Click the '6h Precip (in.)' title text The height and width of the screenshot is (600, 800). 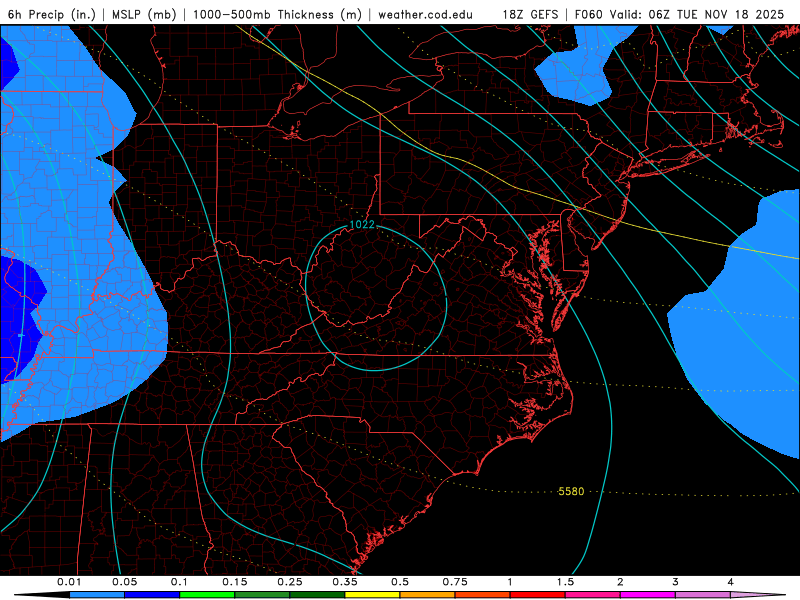click(x=52, y=14)
